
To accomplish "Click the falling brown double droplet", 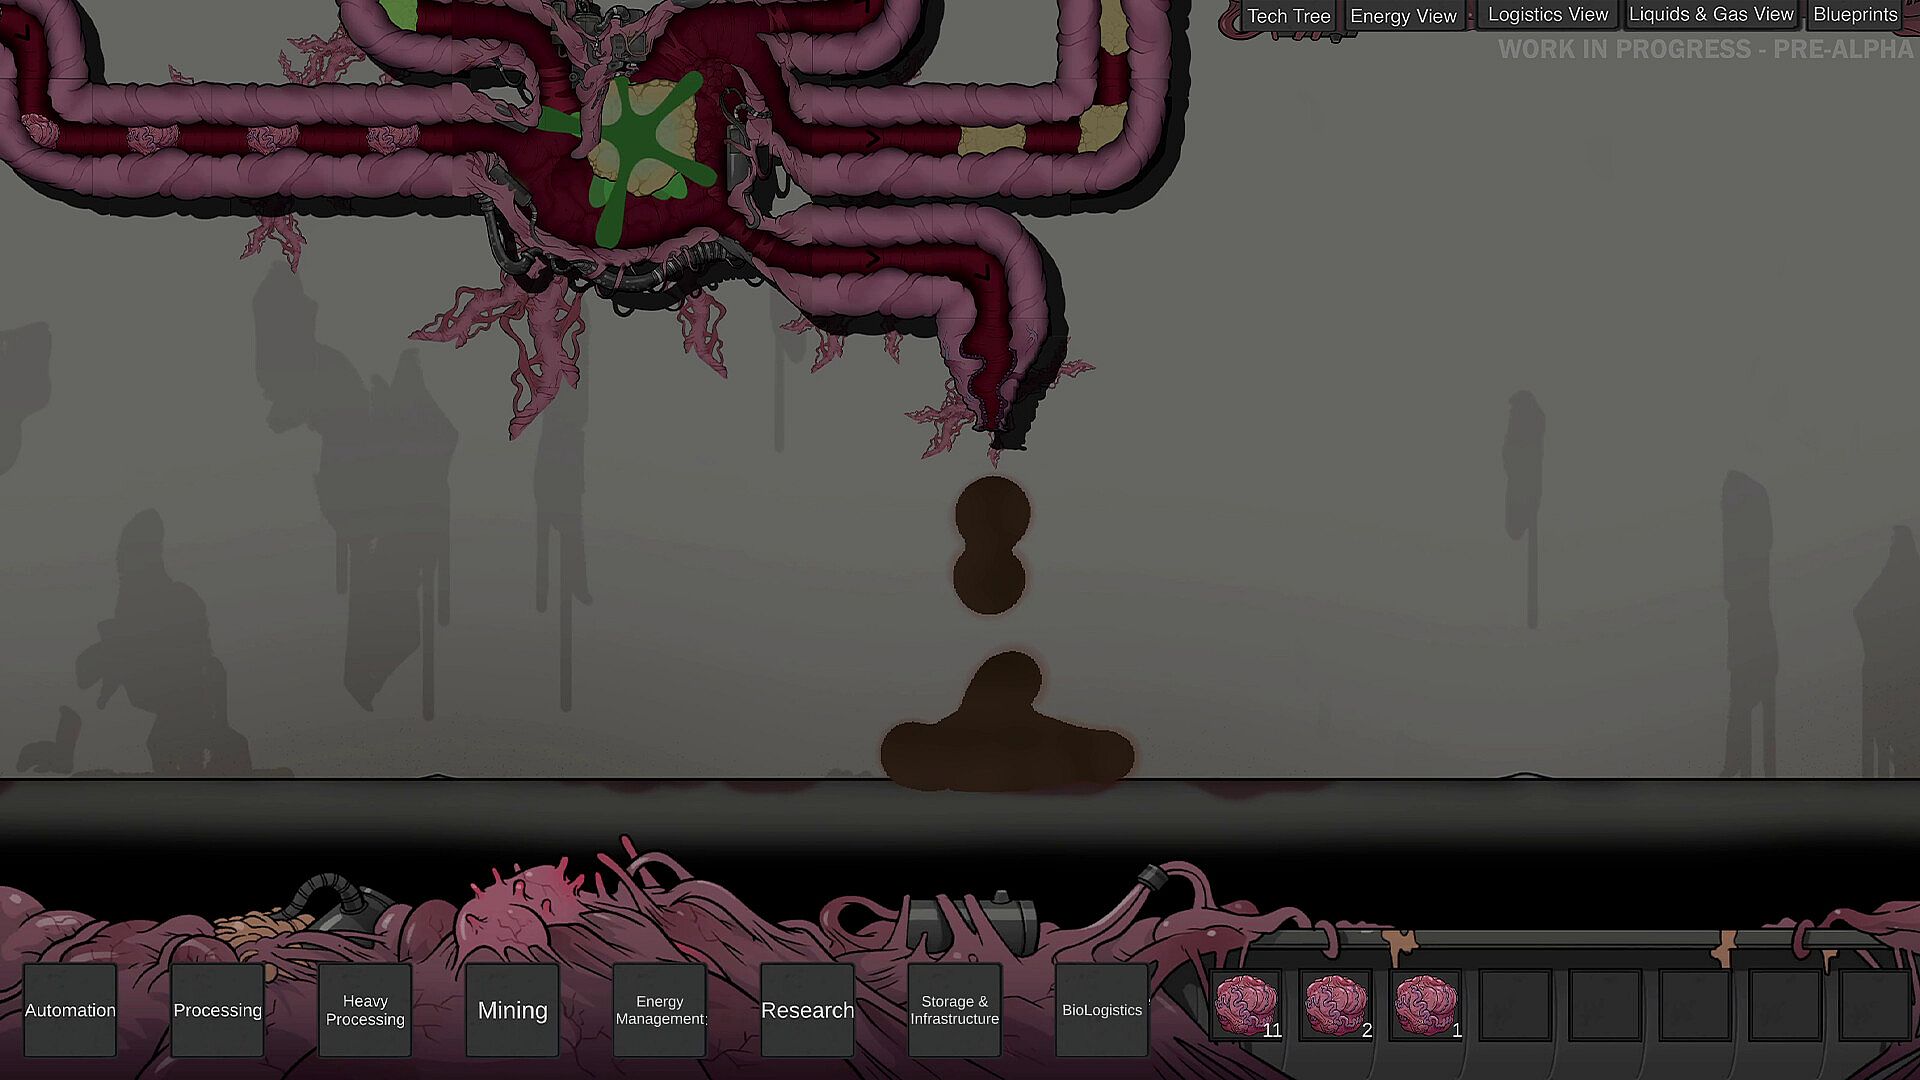I will pos(990,545).
